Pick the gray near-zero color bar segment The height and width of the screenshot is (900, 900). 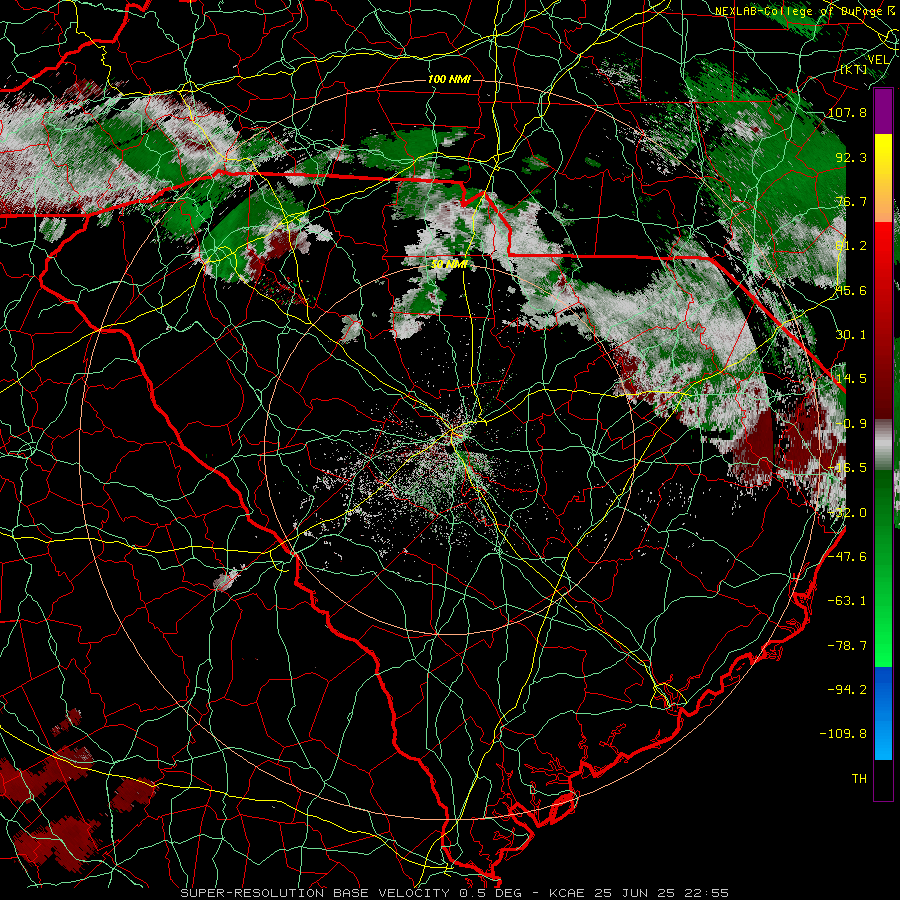coord(883,445)
